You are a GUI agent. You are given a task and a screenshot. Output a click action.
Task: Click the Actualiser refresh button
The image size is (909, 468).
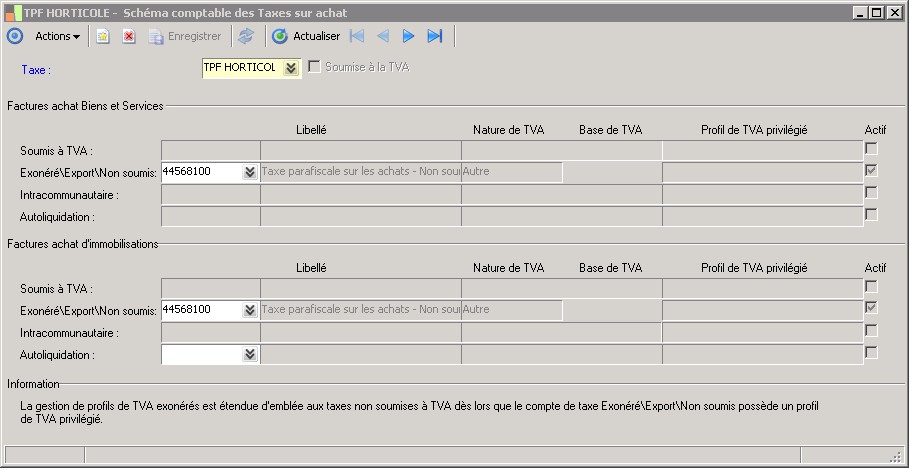(x=306, y=36)
